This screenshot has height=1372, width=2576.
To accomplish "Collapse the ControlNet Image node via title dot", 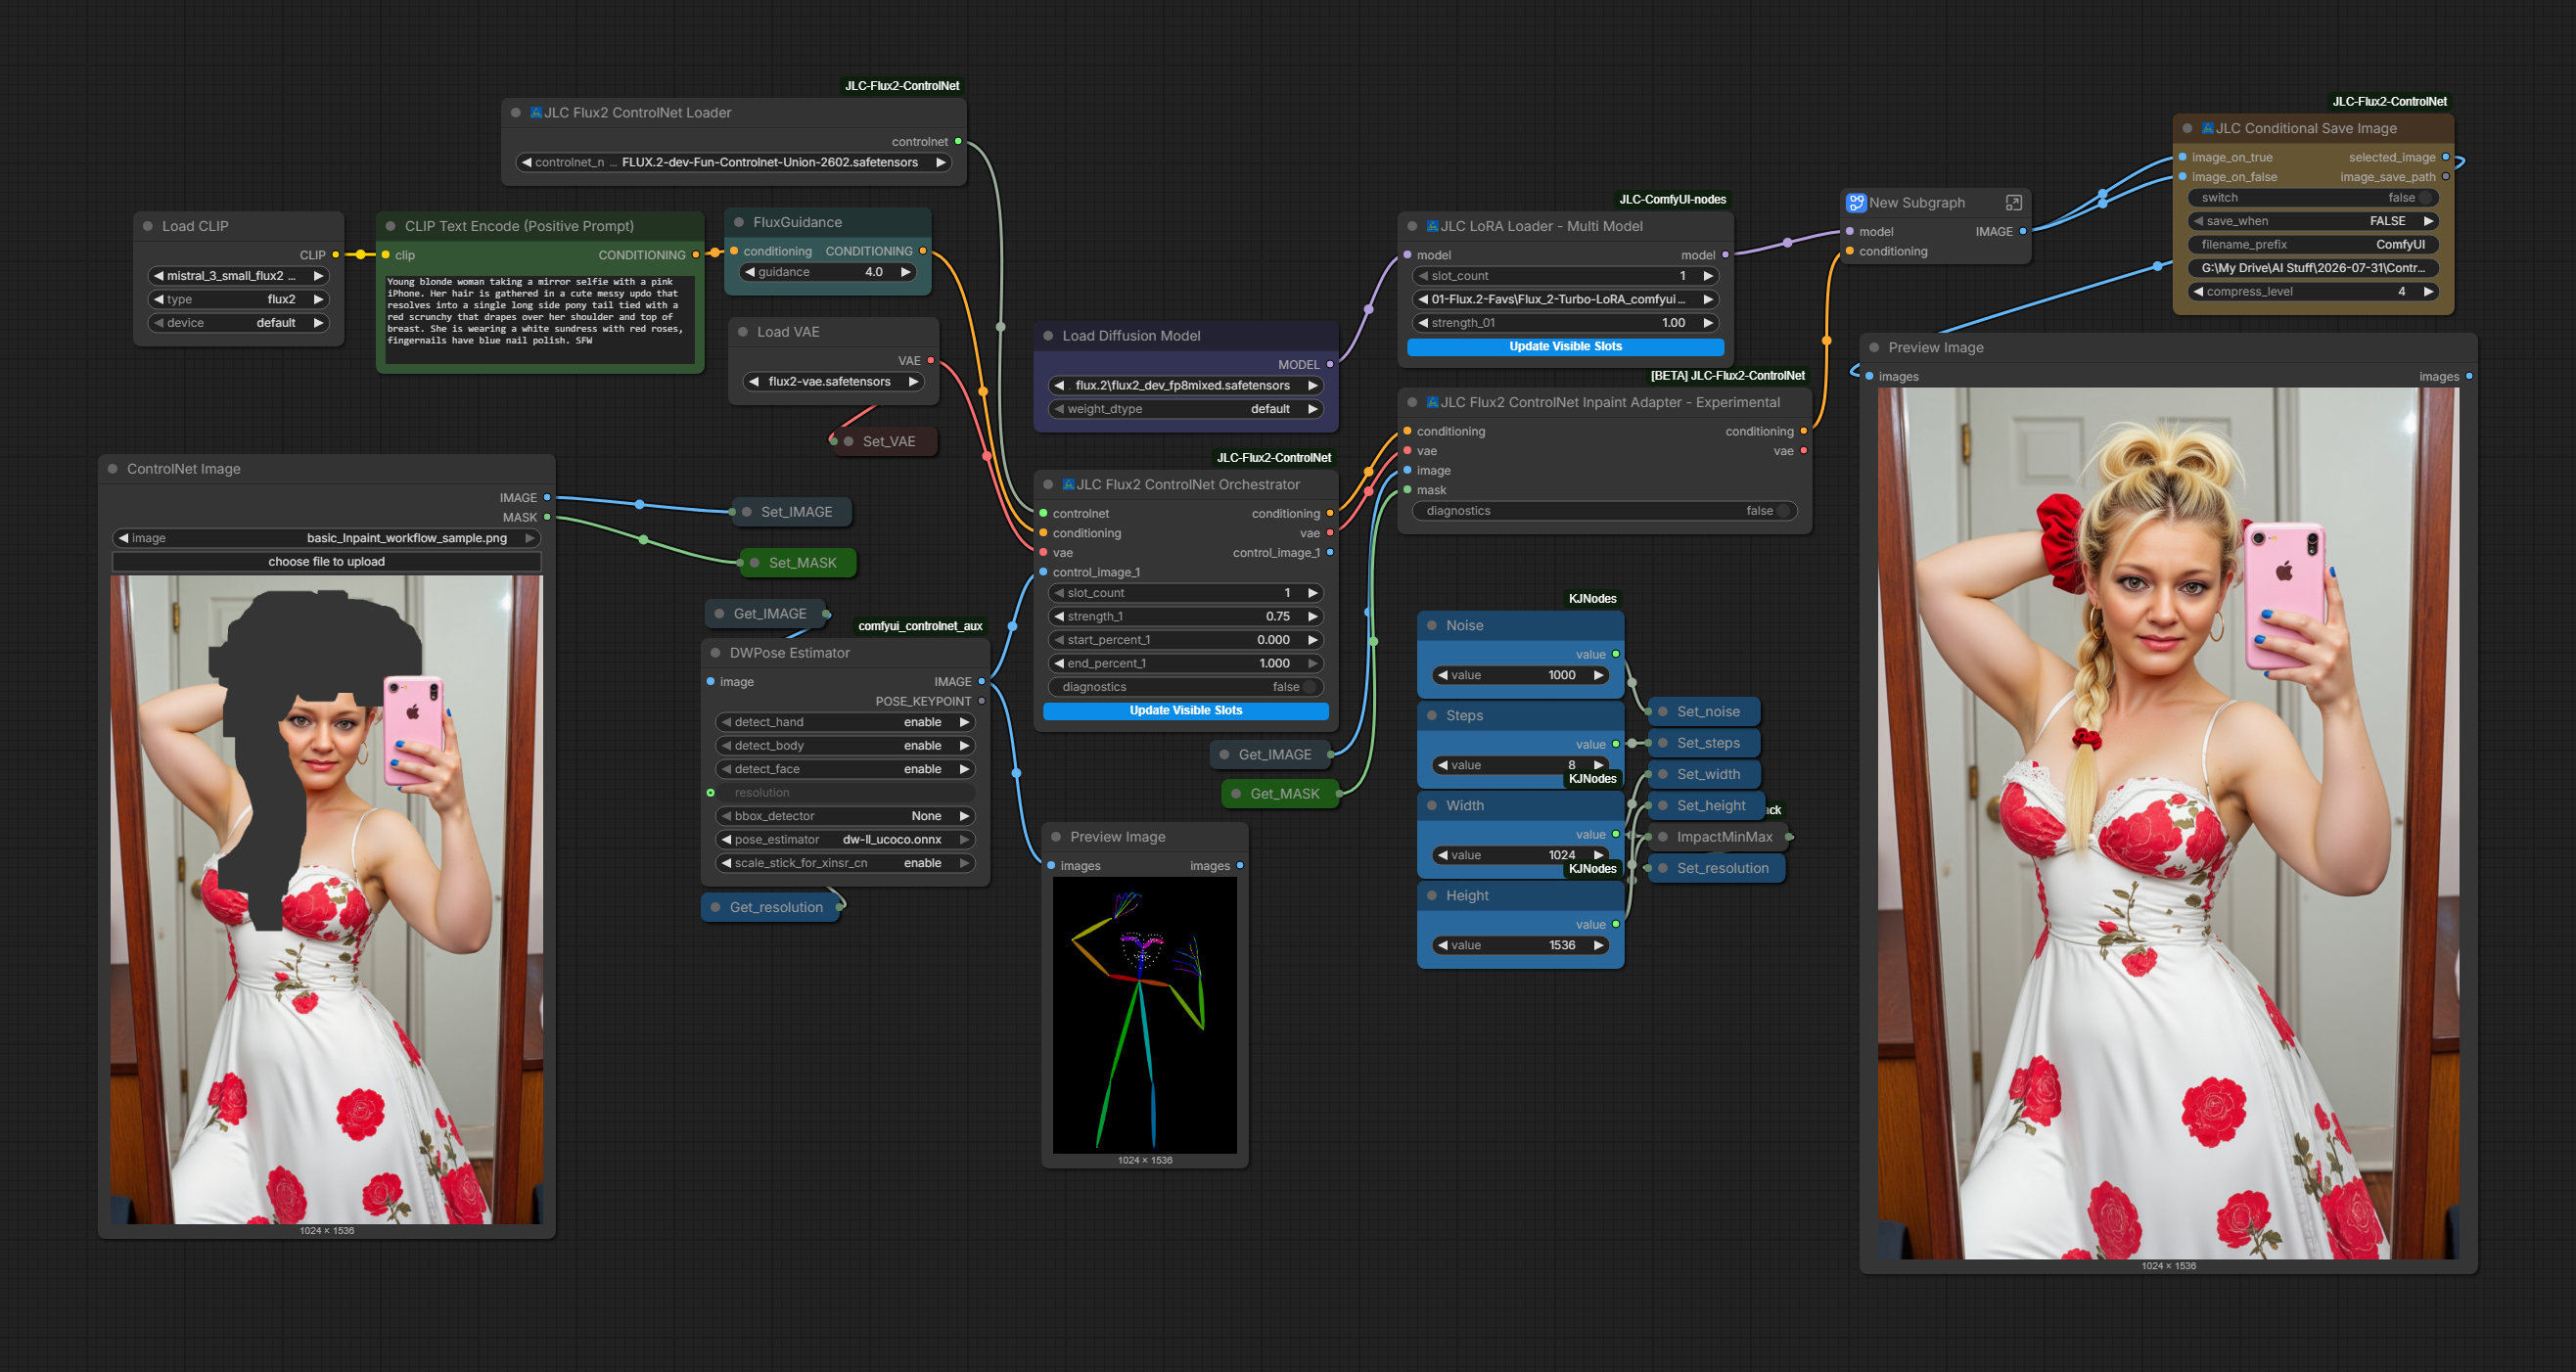I will 113,469.
